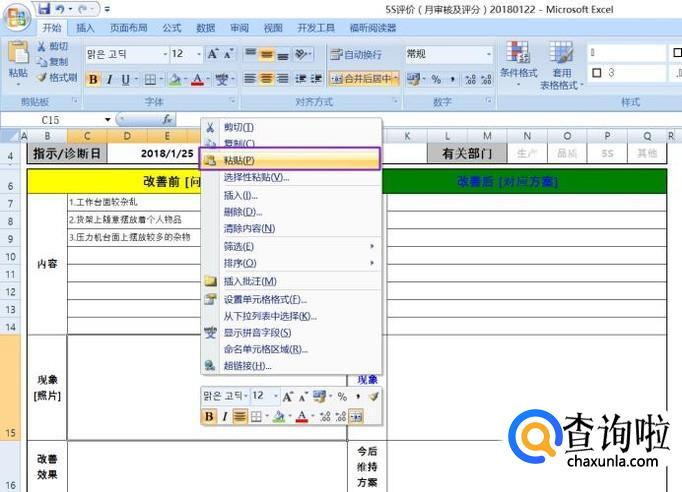Screen dimensions: 682x492
Task: Open the ribbon font size dropdown
Action: click(199, 54)
